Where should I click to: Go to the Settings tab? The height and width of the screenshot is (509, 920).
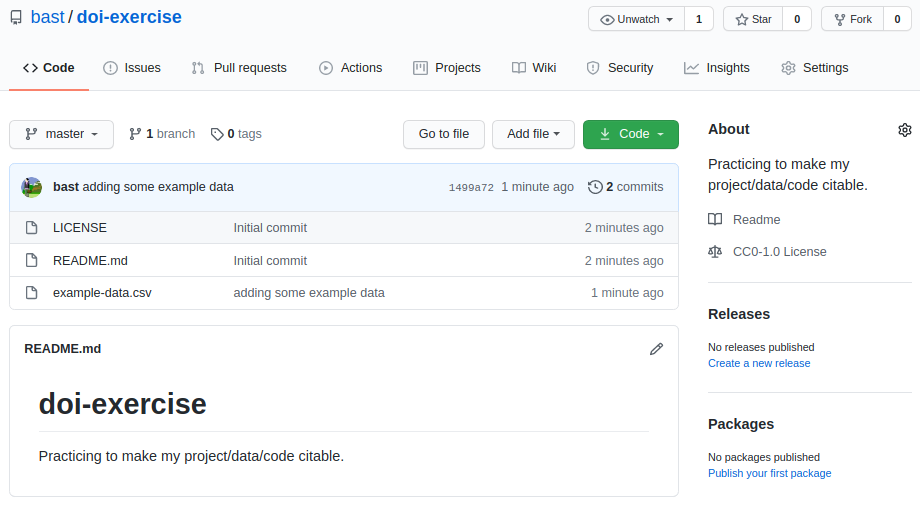point(814,68)
